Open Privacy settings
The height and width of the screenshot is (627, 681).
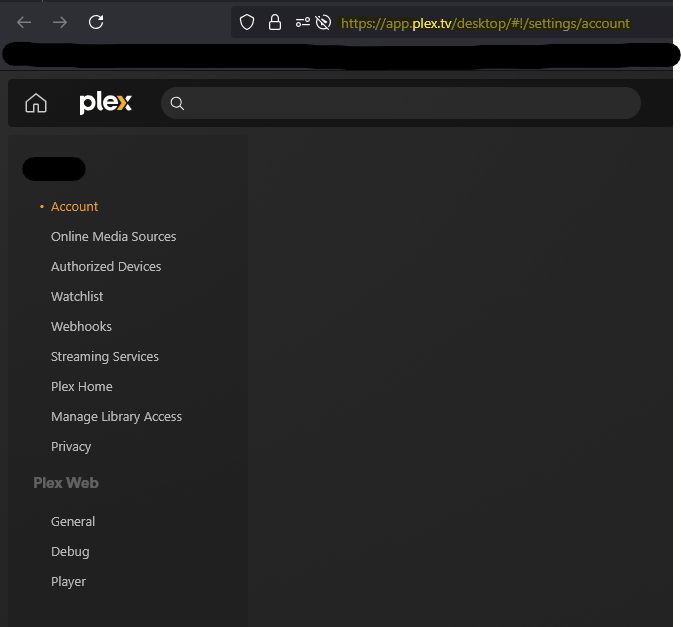pos(71,447)
